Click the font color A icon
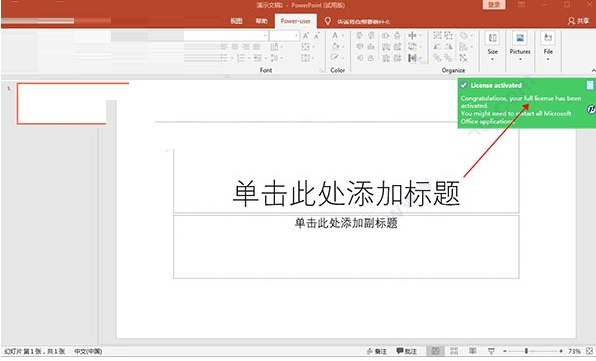The image size is (596, 361). (x=335, y=35)
